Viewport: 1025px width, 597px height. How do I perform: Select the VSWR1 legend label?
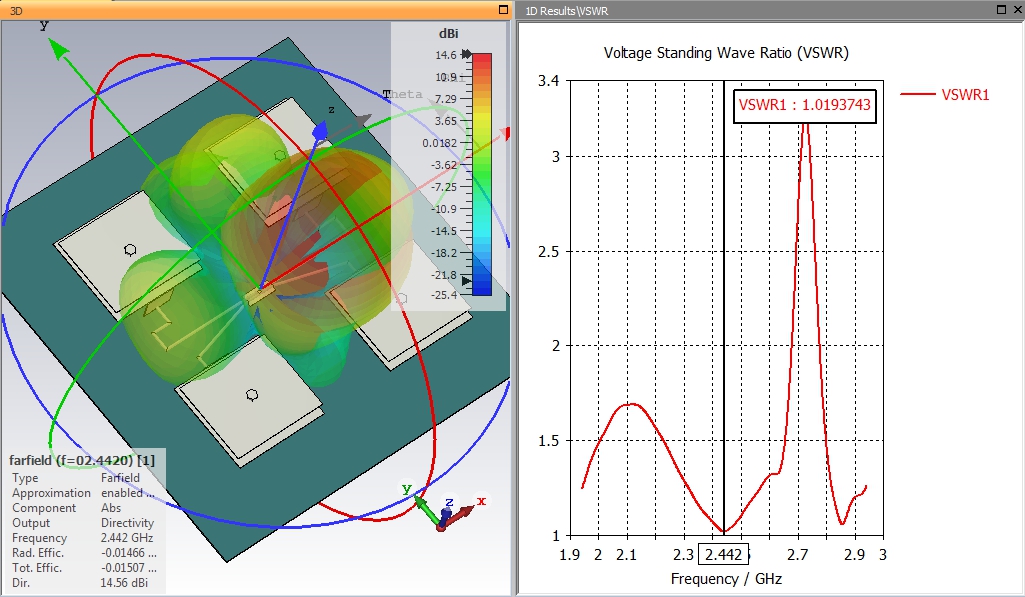pos(966,95)
